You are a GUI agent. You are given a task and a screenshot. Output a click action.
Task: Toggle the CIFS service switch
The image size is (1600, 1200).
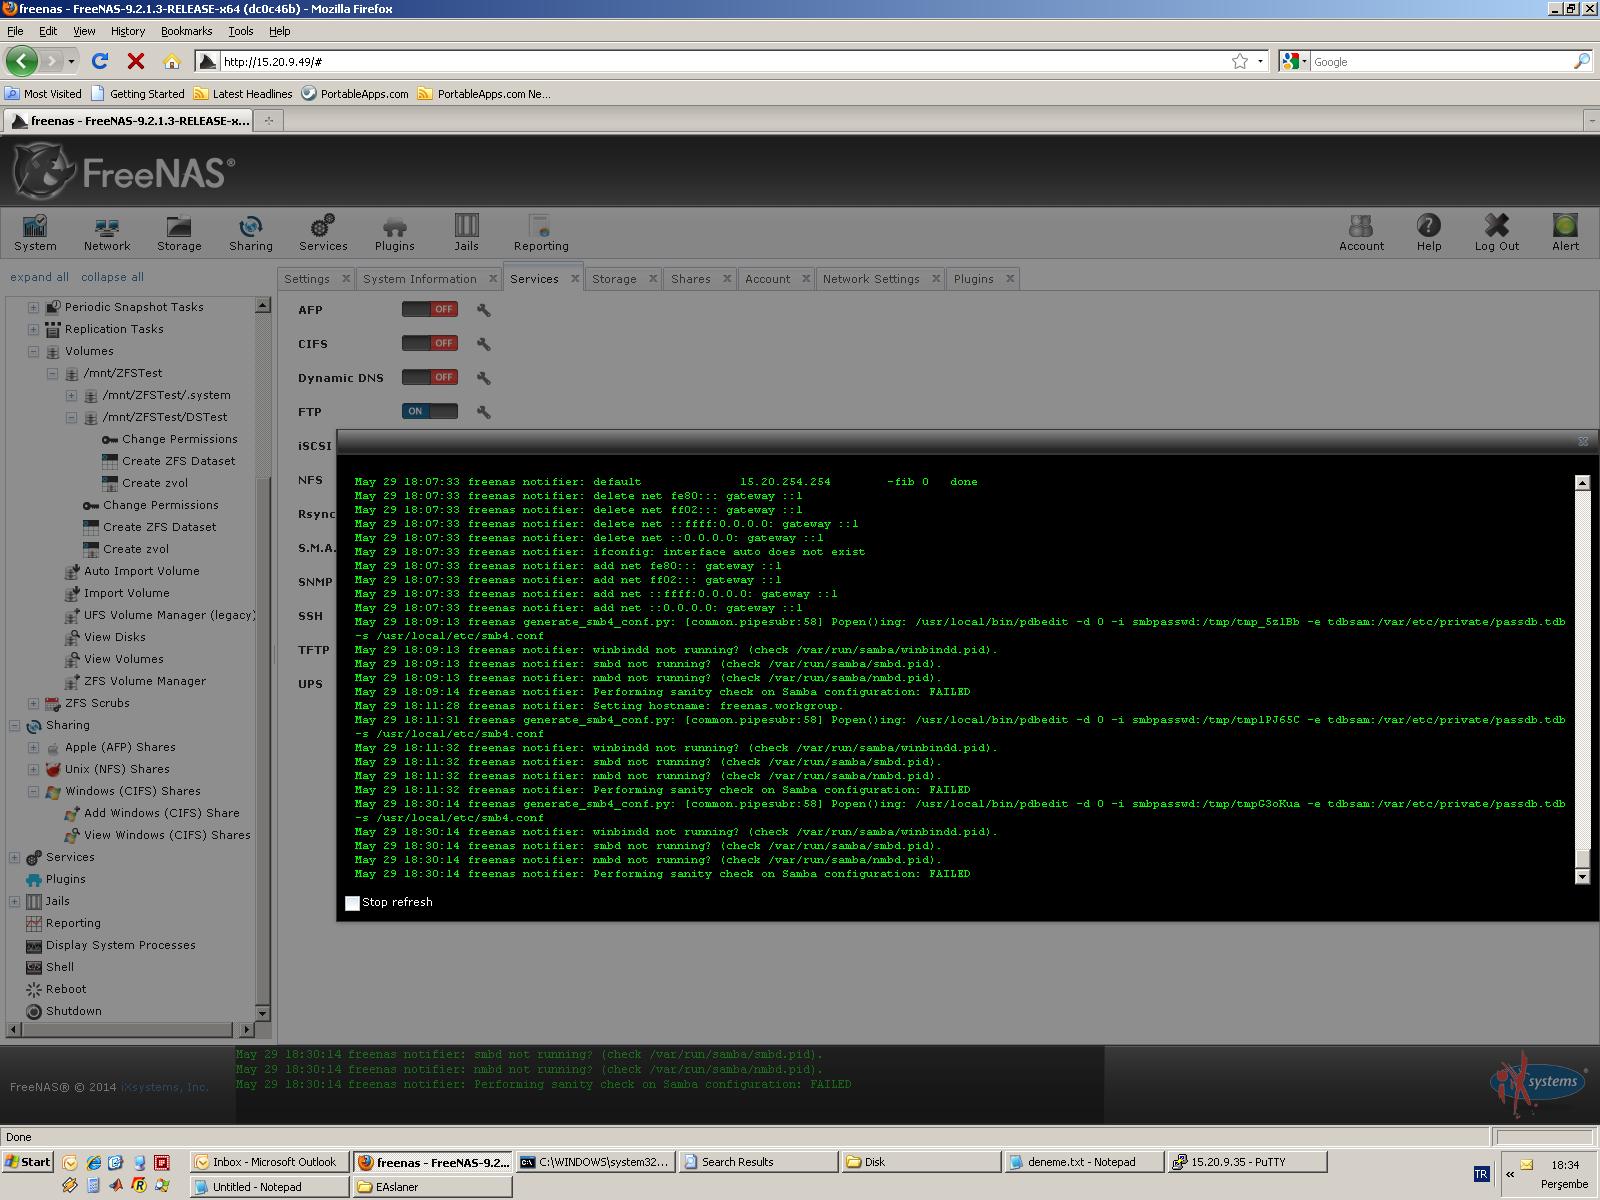point(430,343)
